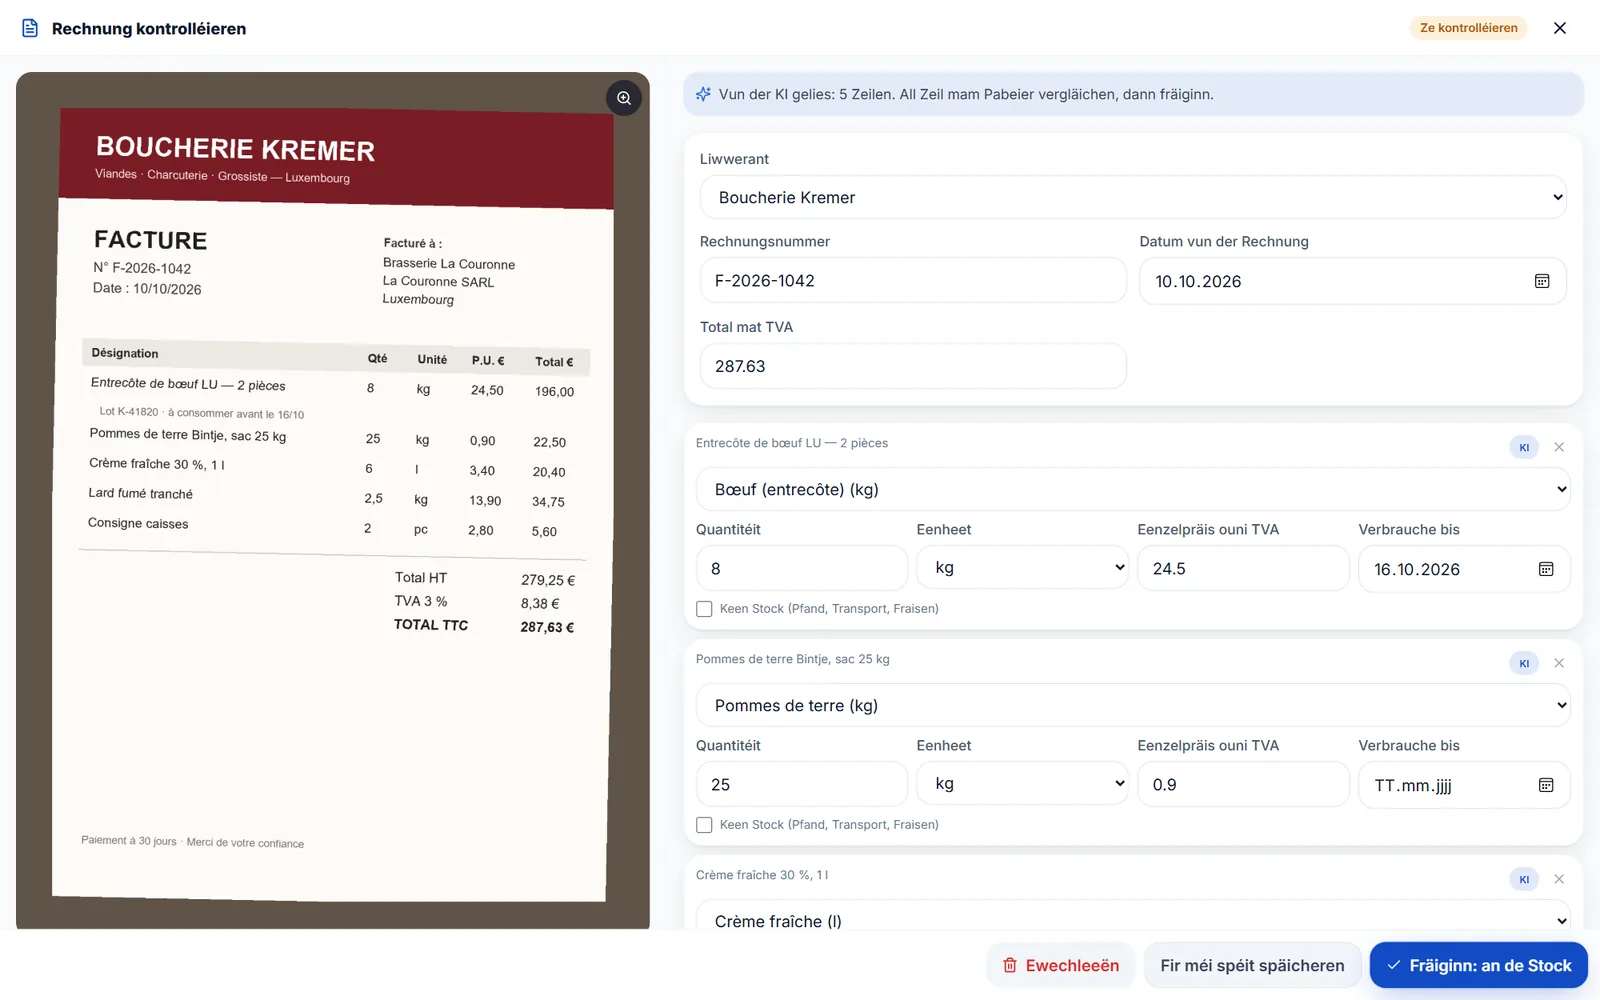Open the product dropdown Pommes de terre (kg)
Viewport: 1600px width, 1000px height.
pos(1133,705)
